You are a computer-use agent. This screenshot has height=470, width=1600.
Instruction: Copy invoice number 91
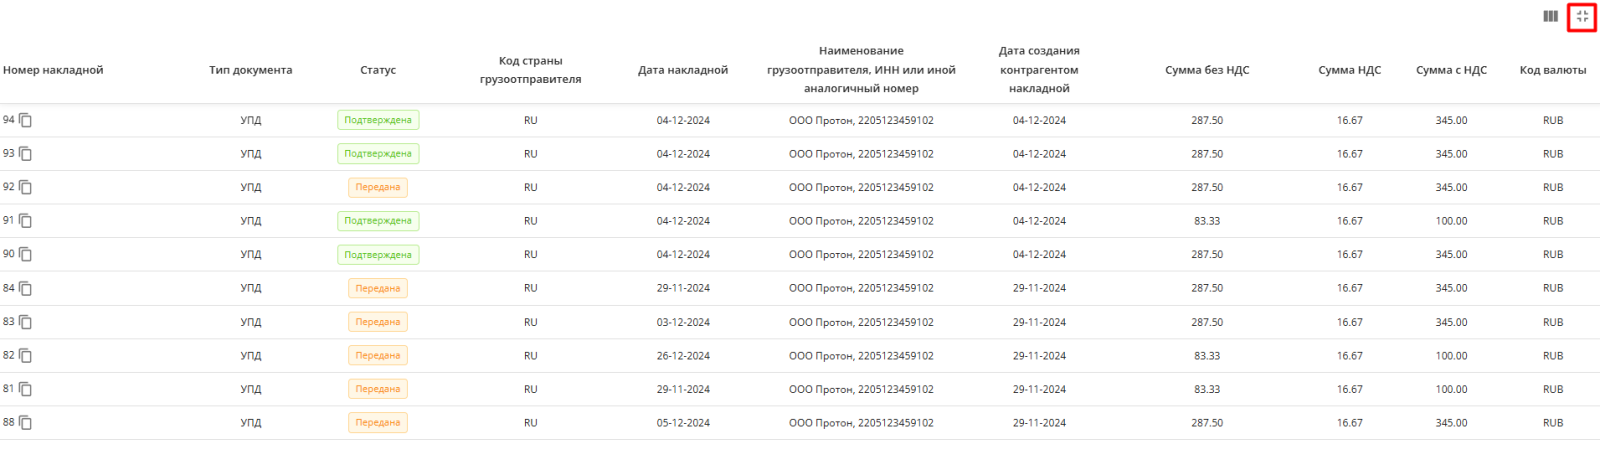(26, 221)
